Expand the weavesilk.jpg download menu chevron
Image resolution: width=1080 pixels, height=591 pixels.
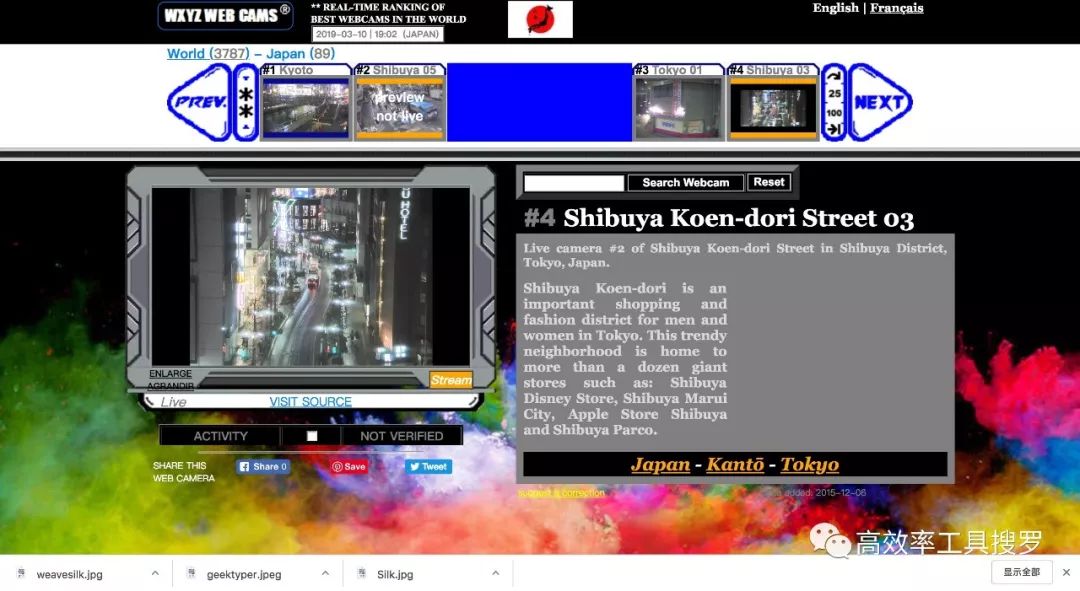155,573
